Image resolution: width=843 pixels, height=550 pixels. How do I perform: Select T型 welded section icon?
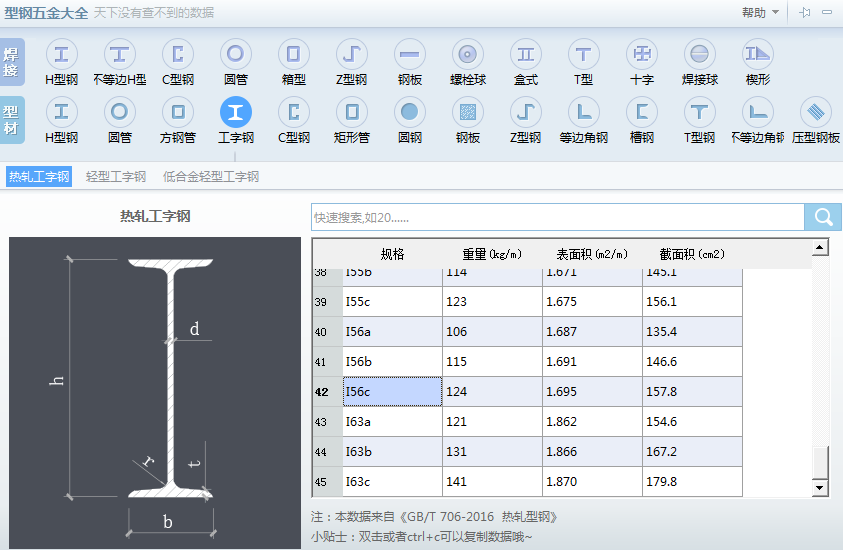coord(584,54)
